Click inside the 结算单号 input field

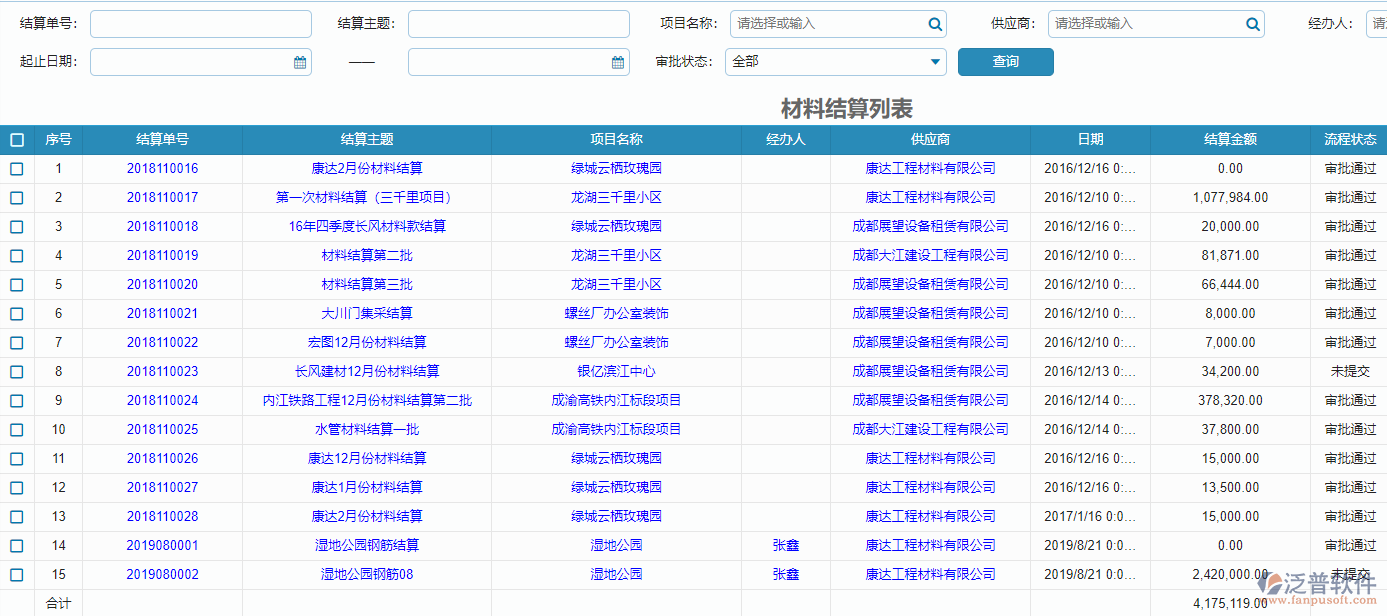(x=200, y=23)
